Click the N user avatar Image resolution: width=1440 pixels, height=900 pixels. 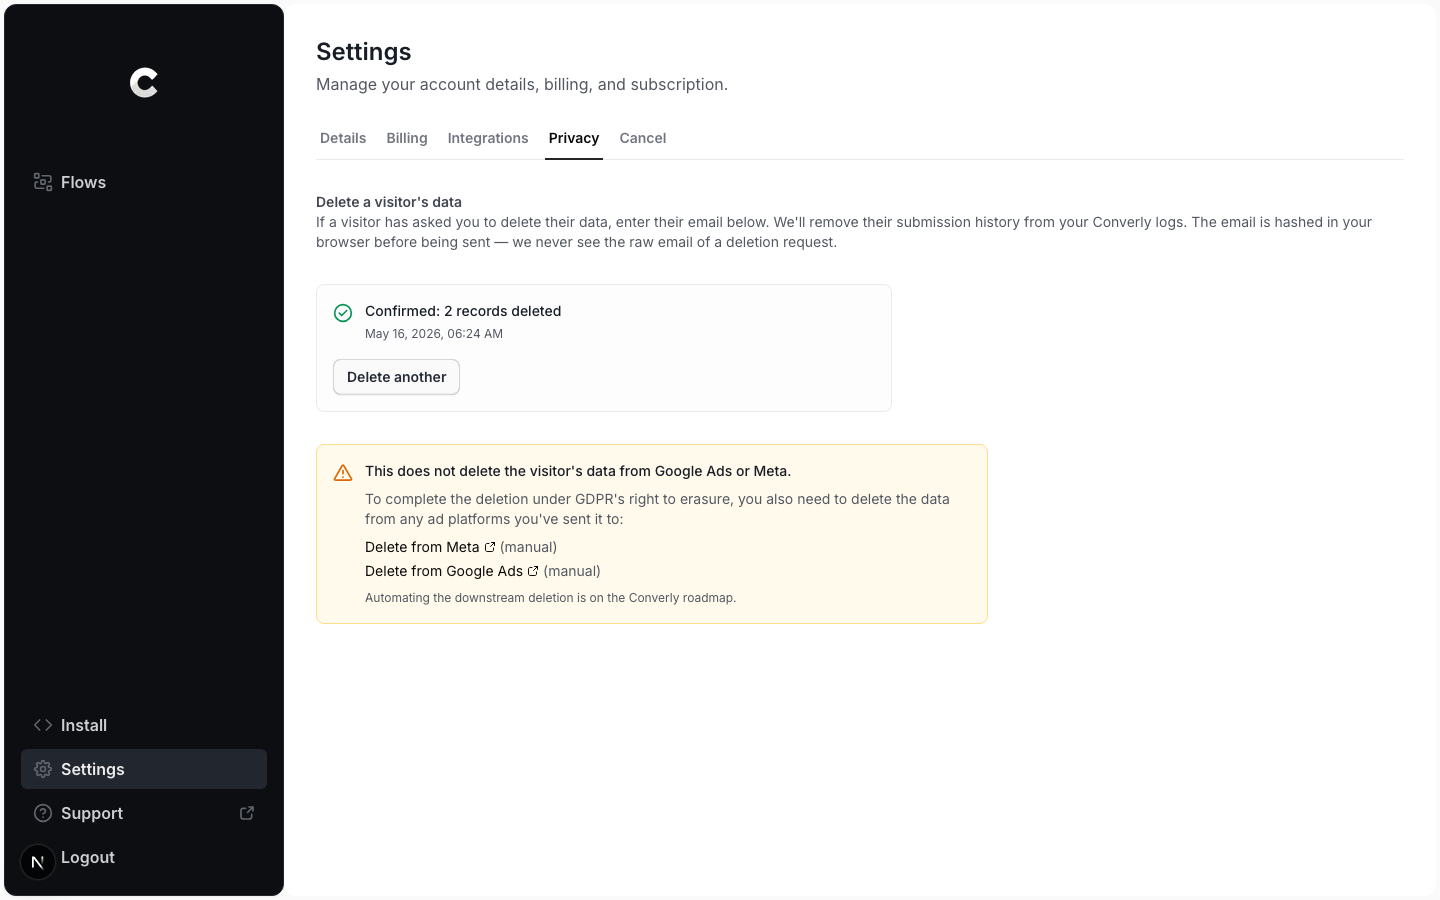pyautogui.click(x=38, y=861)
